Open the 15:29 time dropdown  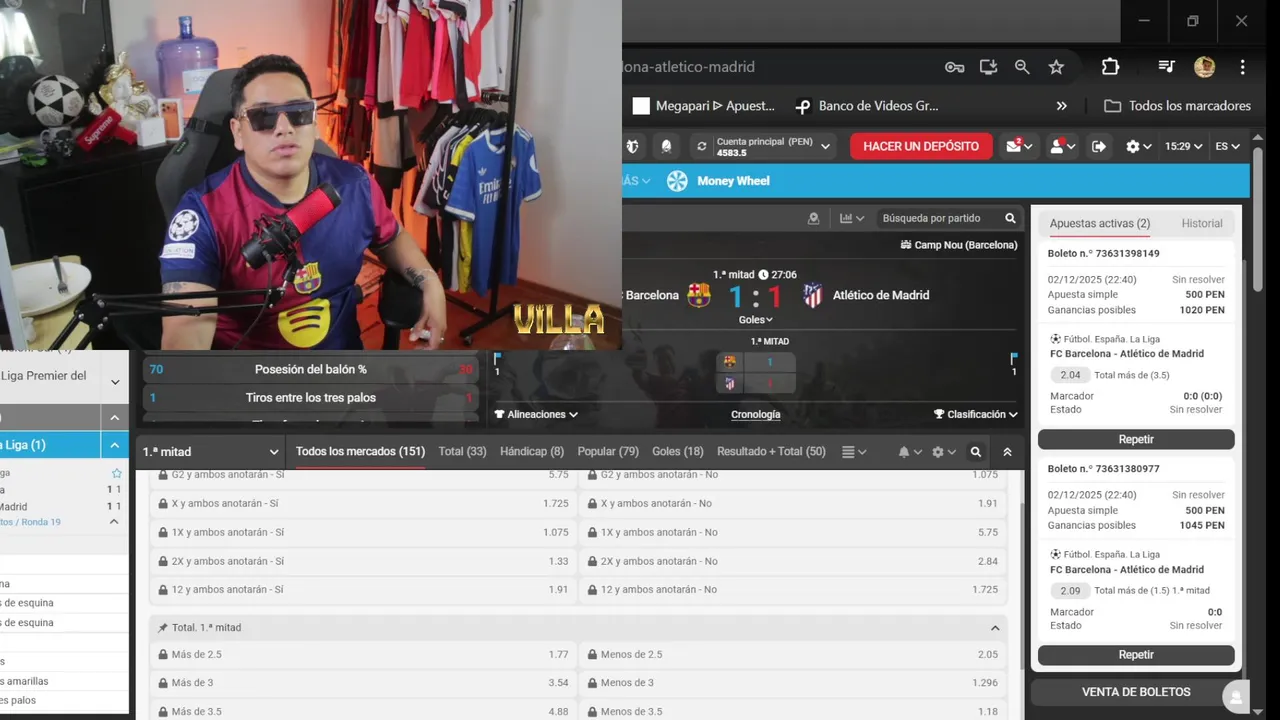tap(1183, 146)
